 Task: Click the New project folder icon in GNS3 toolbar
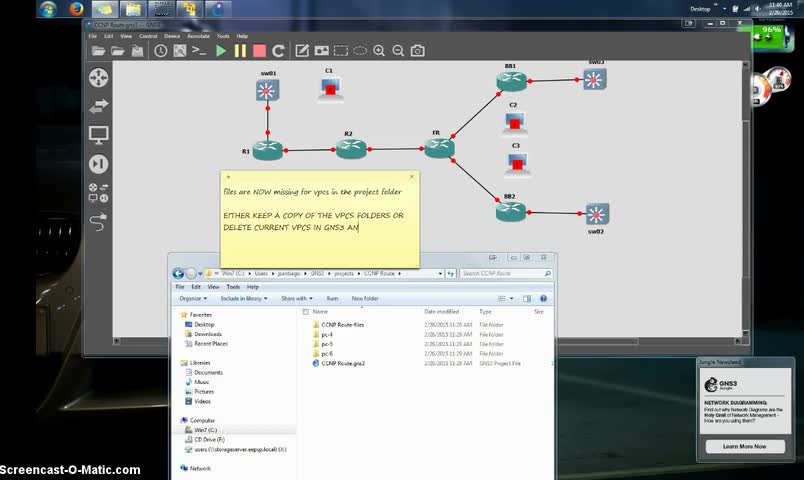click(x=98, y=51)
